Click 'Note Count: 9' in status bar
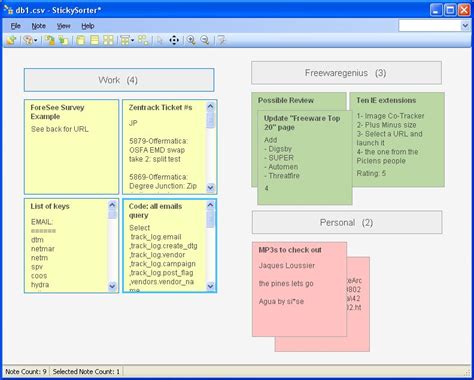Viewport: 474px width, 380px height. 26,371
